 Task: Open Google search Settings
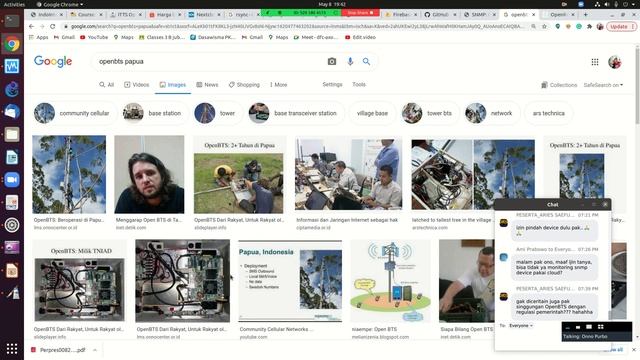tap(332, 84)
